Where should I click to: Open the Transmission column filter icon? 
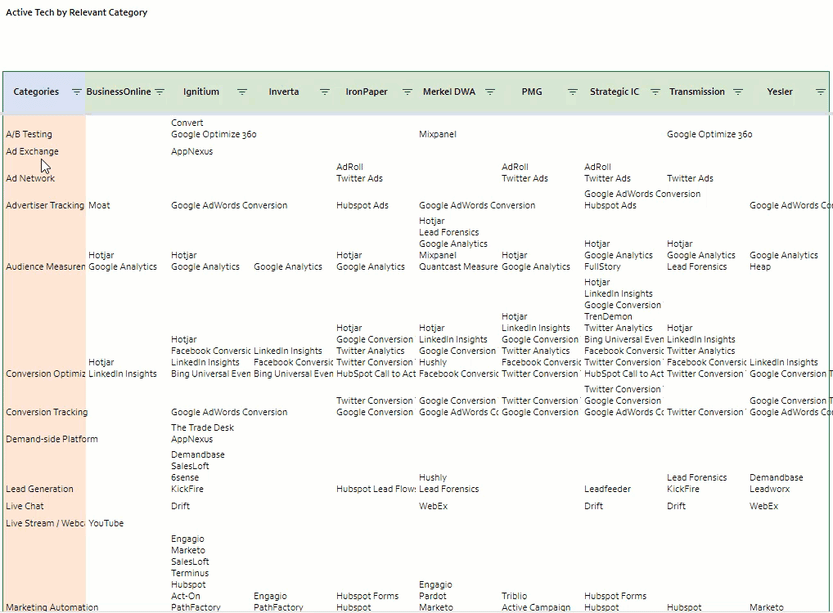click(x=738, y=92)
